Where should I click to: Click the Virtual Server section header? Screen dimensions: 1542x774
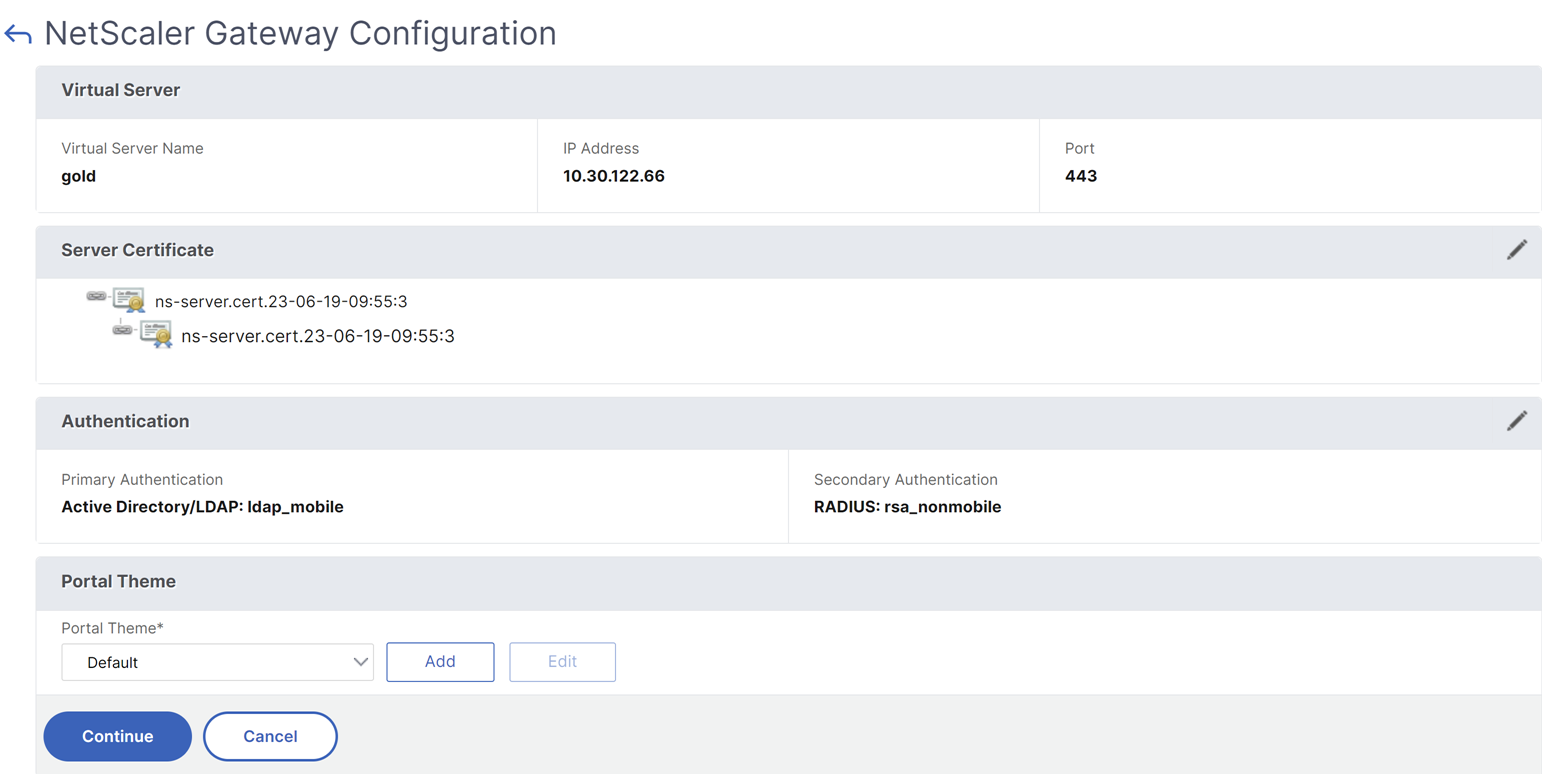788,92
